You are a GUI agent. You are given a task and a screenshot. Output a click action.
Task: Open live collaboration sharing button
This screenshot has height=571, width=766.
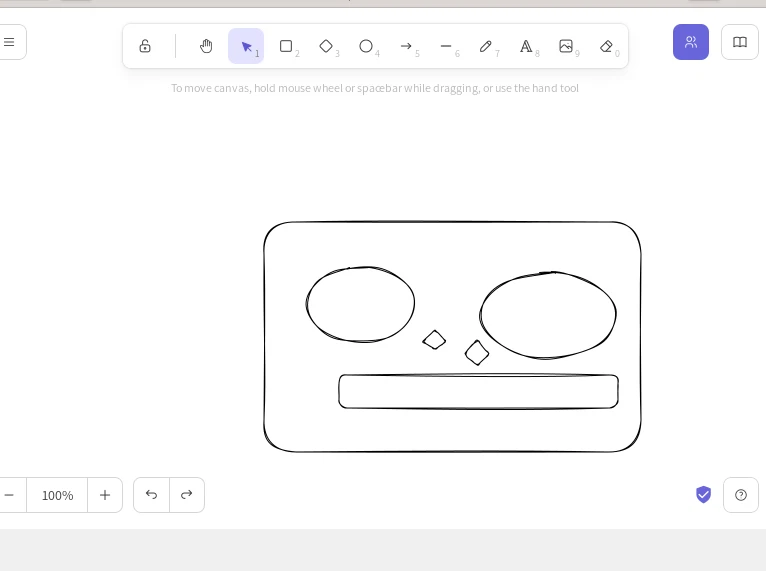click(x=691, y=42)
